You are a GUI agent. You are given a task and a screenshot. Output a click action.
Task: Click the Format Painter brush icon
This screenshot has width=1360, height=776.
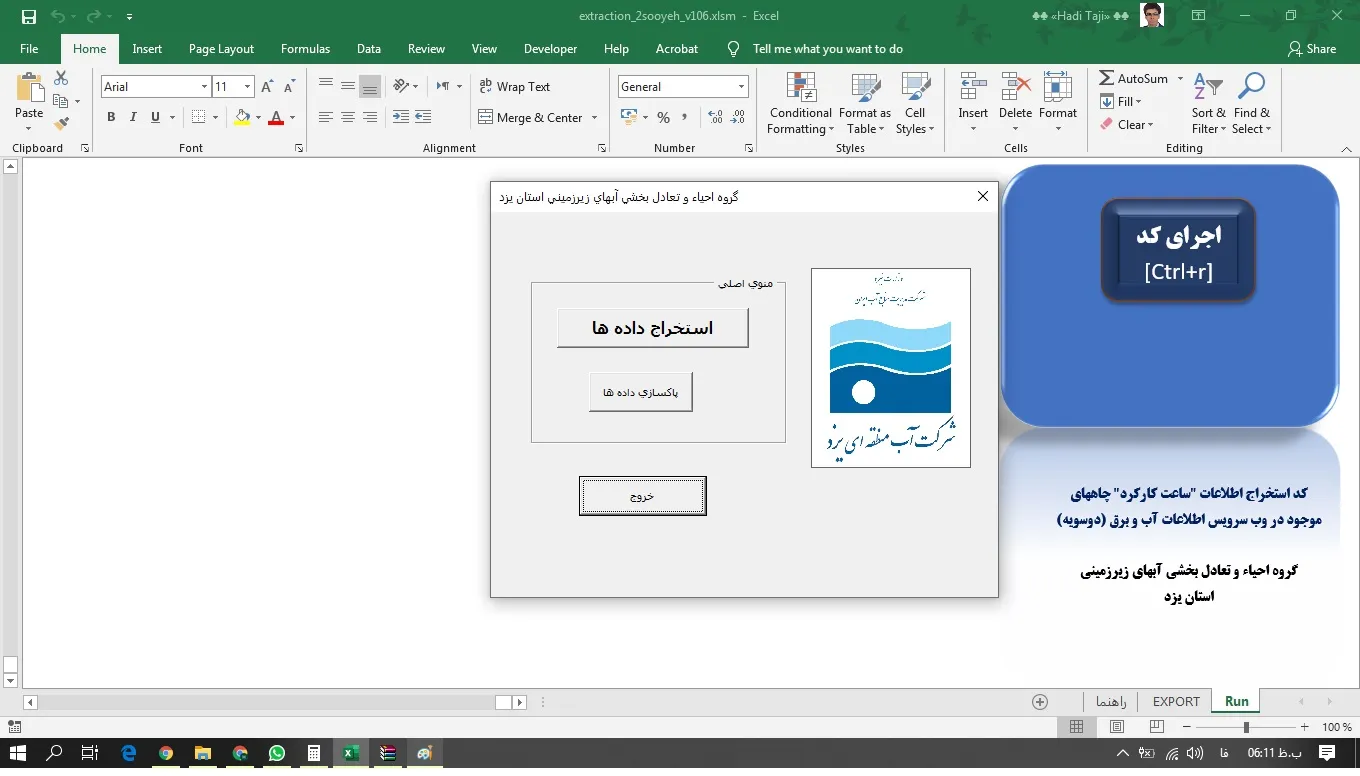pos(61,124)
